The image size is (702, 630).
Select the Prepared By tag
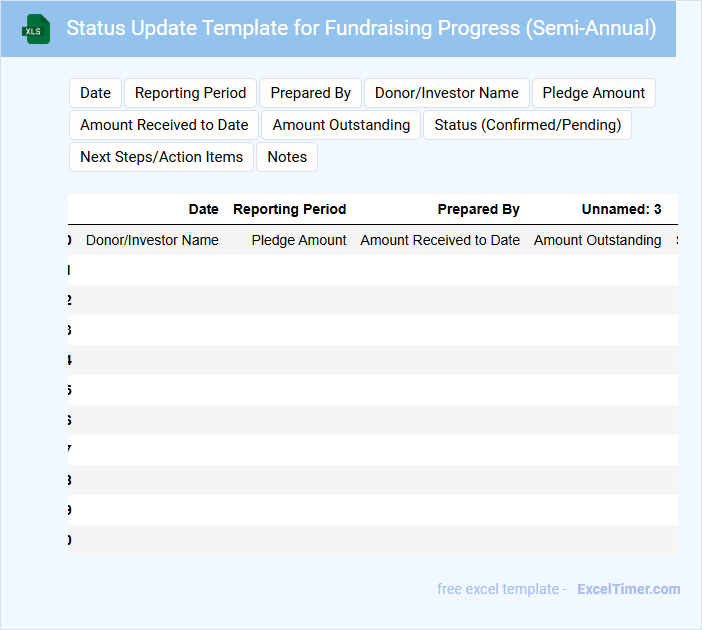coord(310,93)
